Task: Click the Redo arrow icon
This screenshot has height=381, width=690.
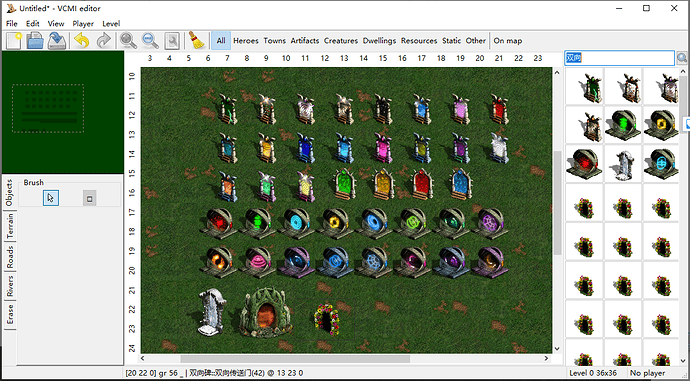Action: pyautogui.click(x=103, y=41)
